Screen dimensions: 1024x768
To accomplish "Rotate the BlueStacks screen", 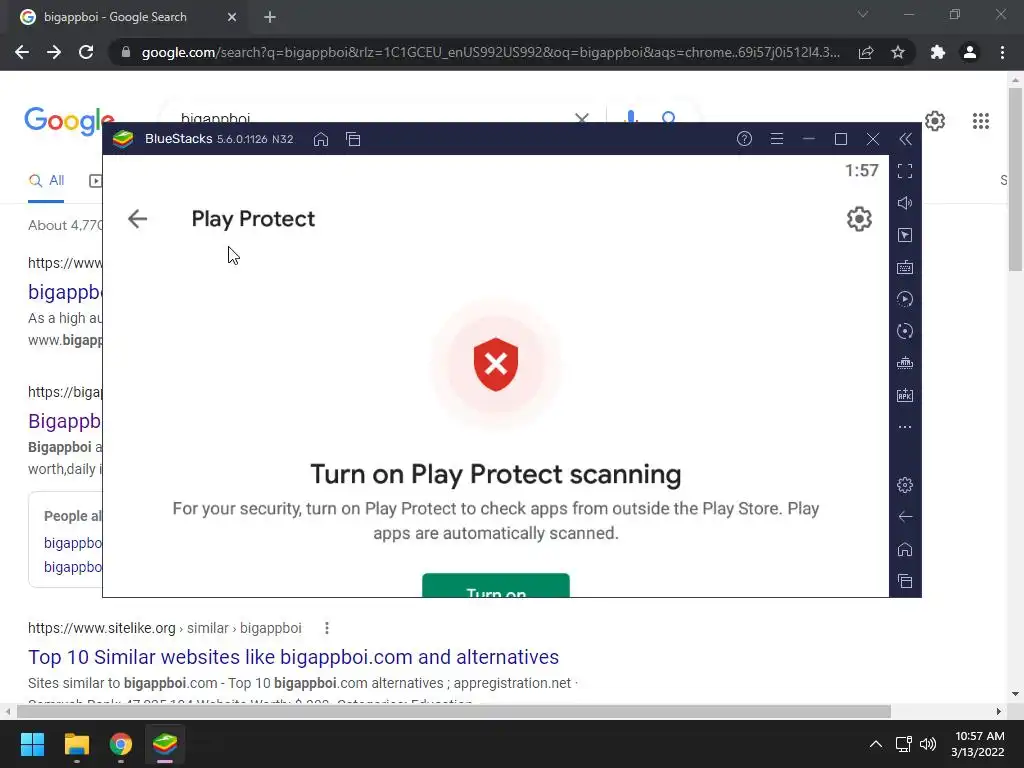I will tap(904, 331).
